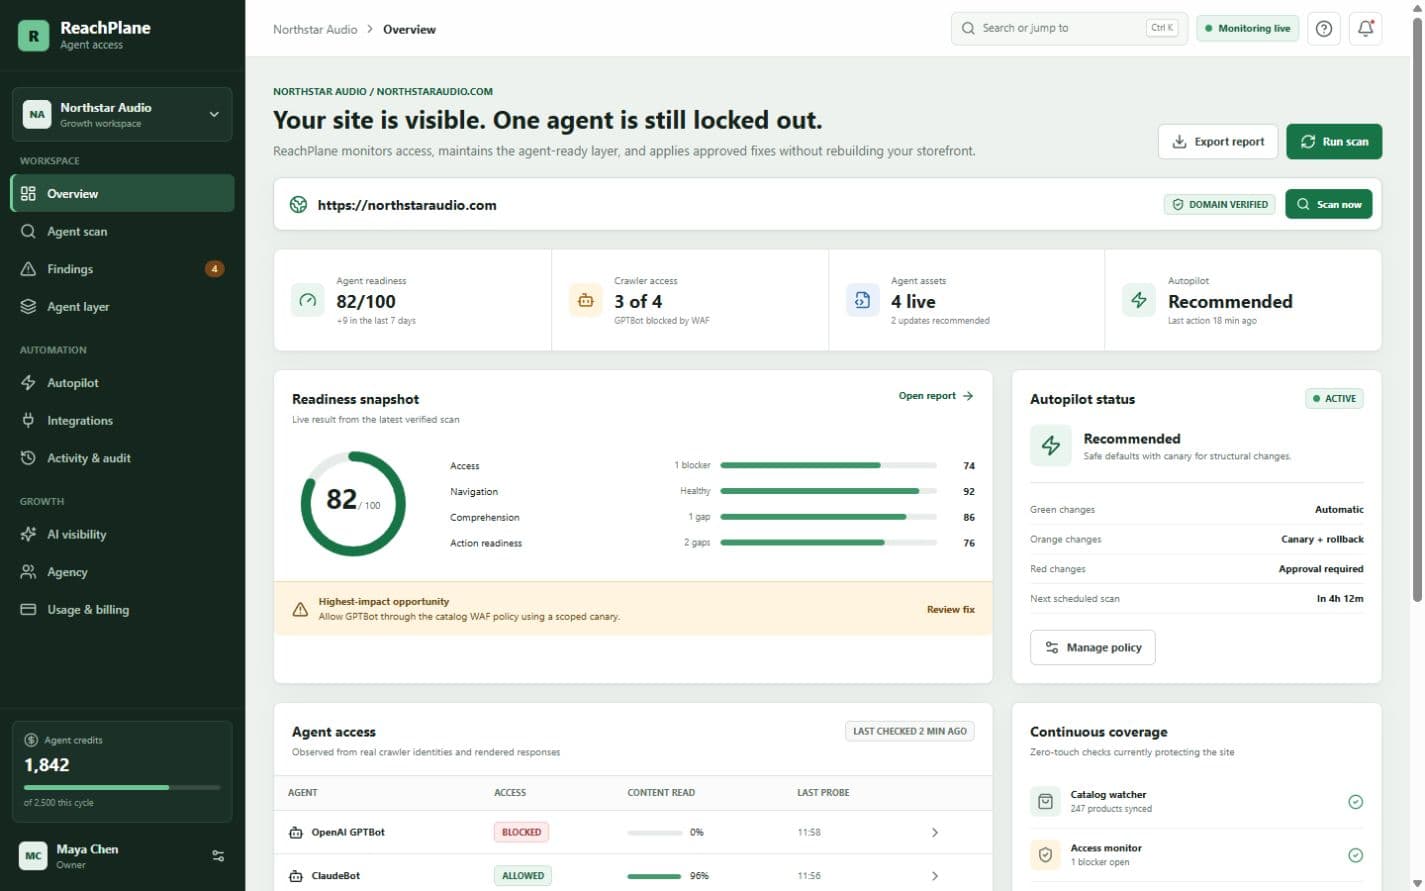Screen dimensions: 1425x891
Task: Click the Access monitor green check icon
Action: [x=1355, y=855]
